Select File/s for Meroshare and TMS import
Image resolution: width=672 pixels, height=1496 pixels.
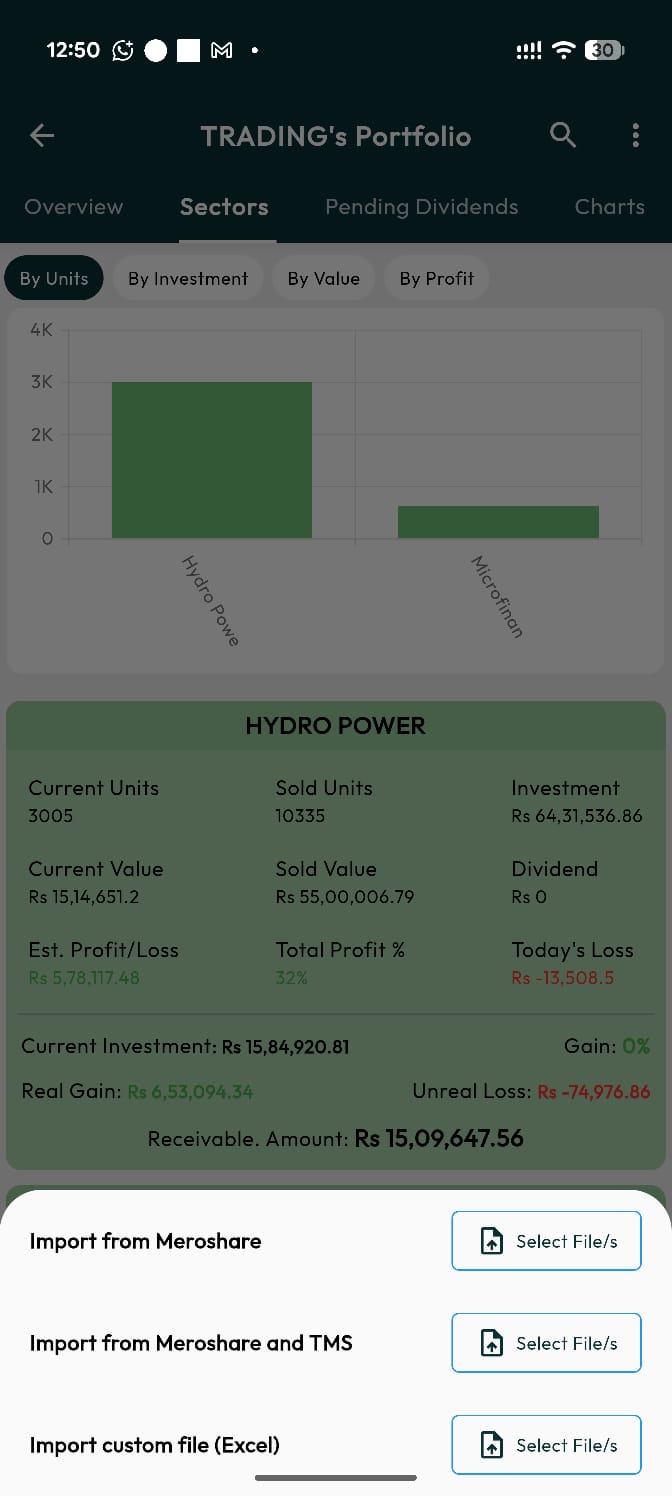pyautogui.click(x=546, y=1343)
